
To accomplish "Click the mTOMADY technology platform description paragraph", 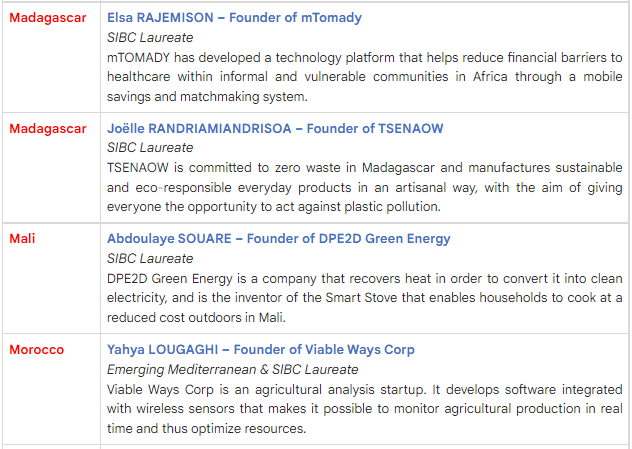I will coord(364,77).
